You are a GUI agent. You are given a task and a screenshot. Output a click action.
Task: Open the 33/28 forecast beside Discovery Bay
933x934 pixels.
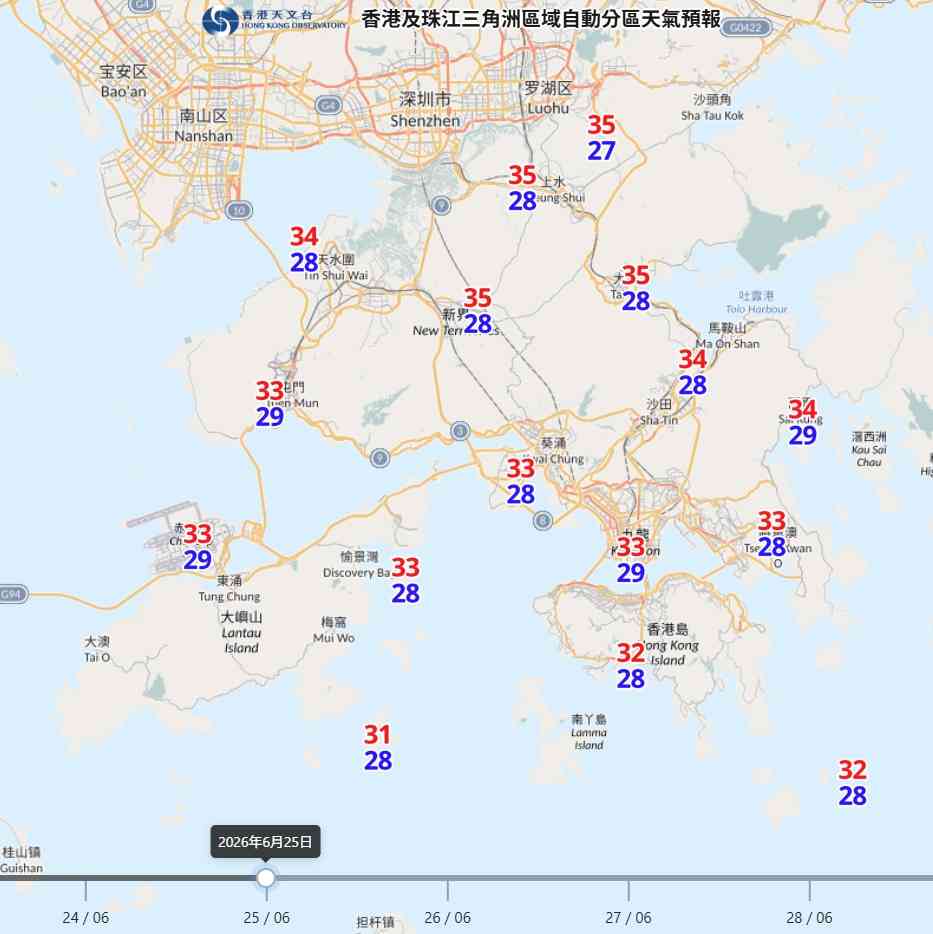[x=405, y=580]
